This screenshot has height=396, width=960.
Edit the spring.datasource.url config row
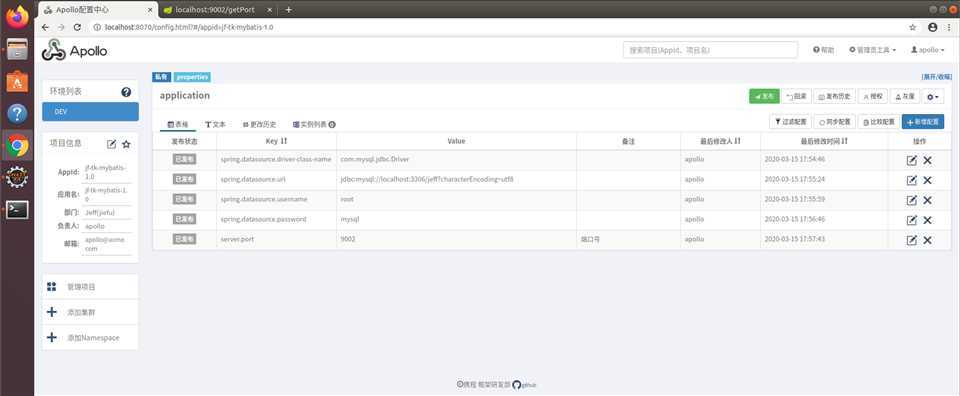point(911,180)
